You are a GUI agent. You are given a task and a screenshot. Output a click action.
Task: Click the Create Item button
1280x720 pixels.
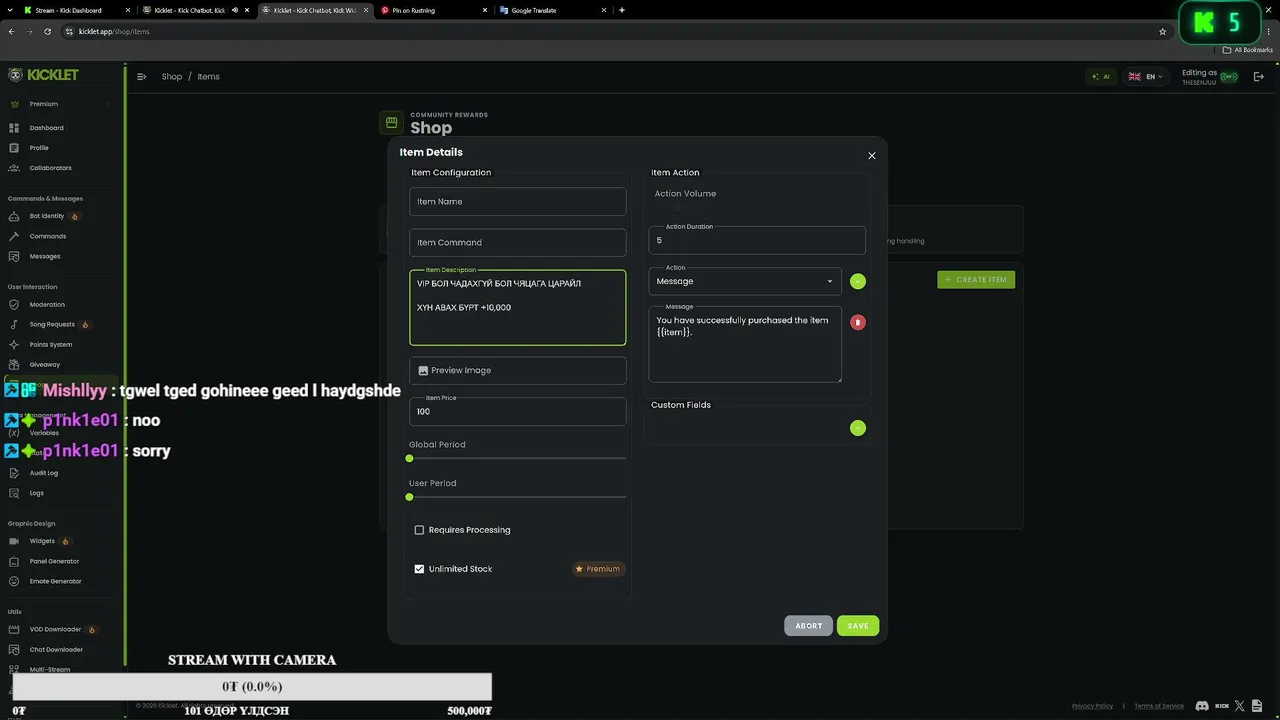[x=976, y=279]
